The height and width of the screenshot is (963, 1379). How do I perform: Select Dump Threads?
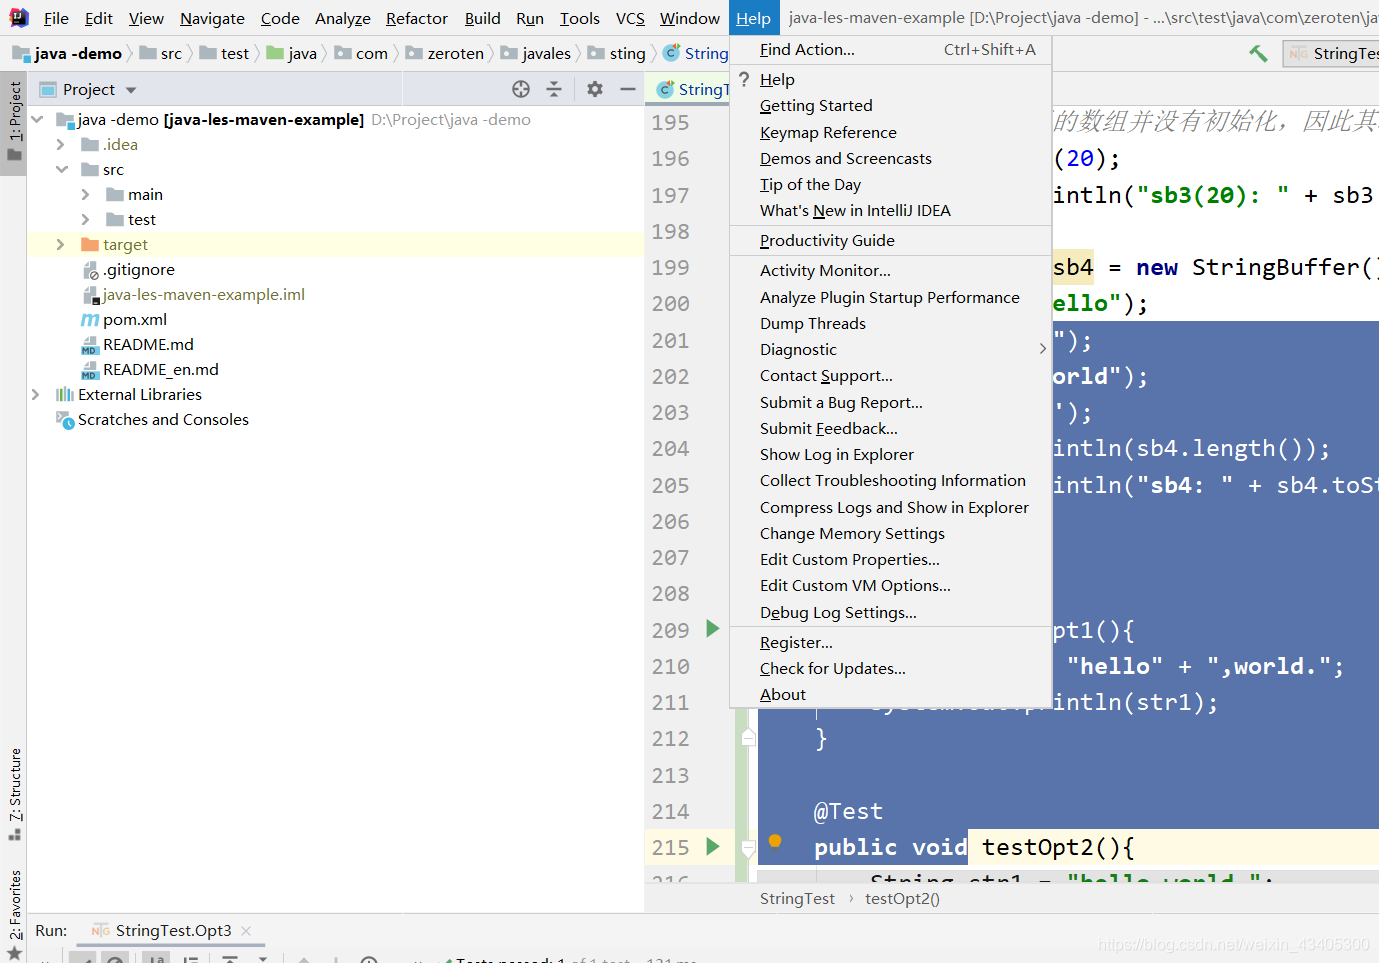pyautogui.click(x=890, y=323)
